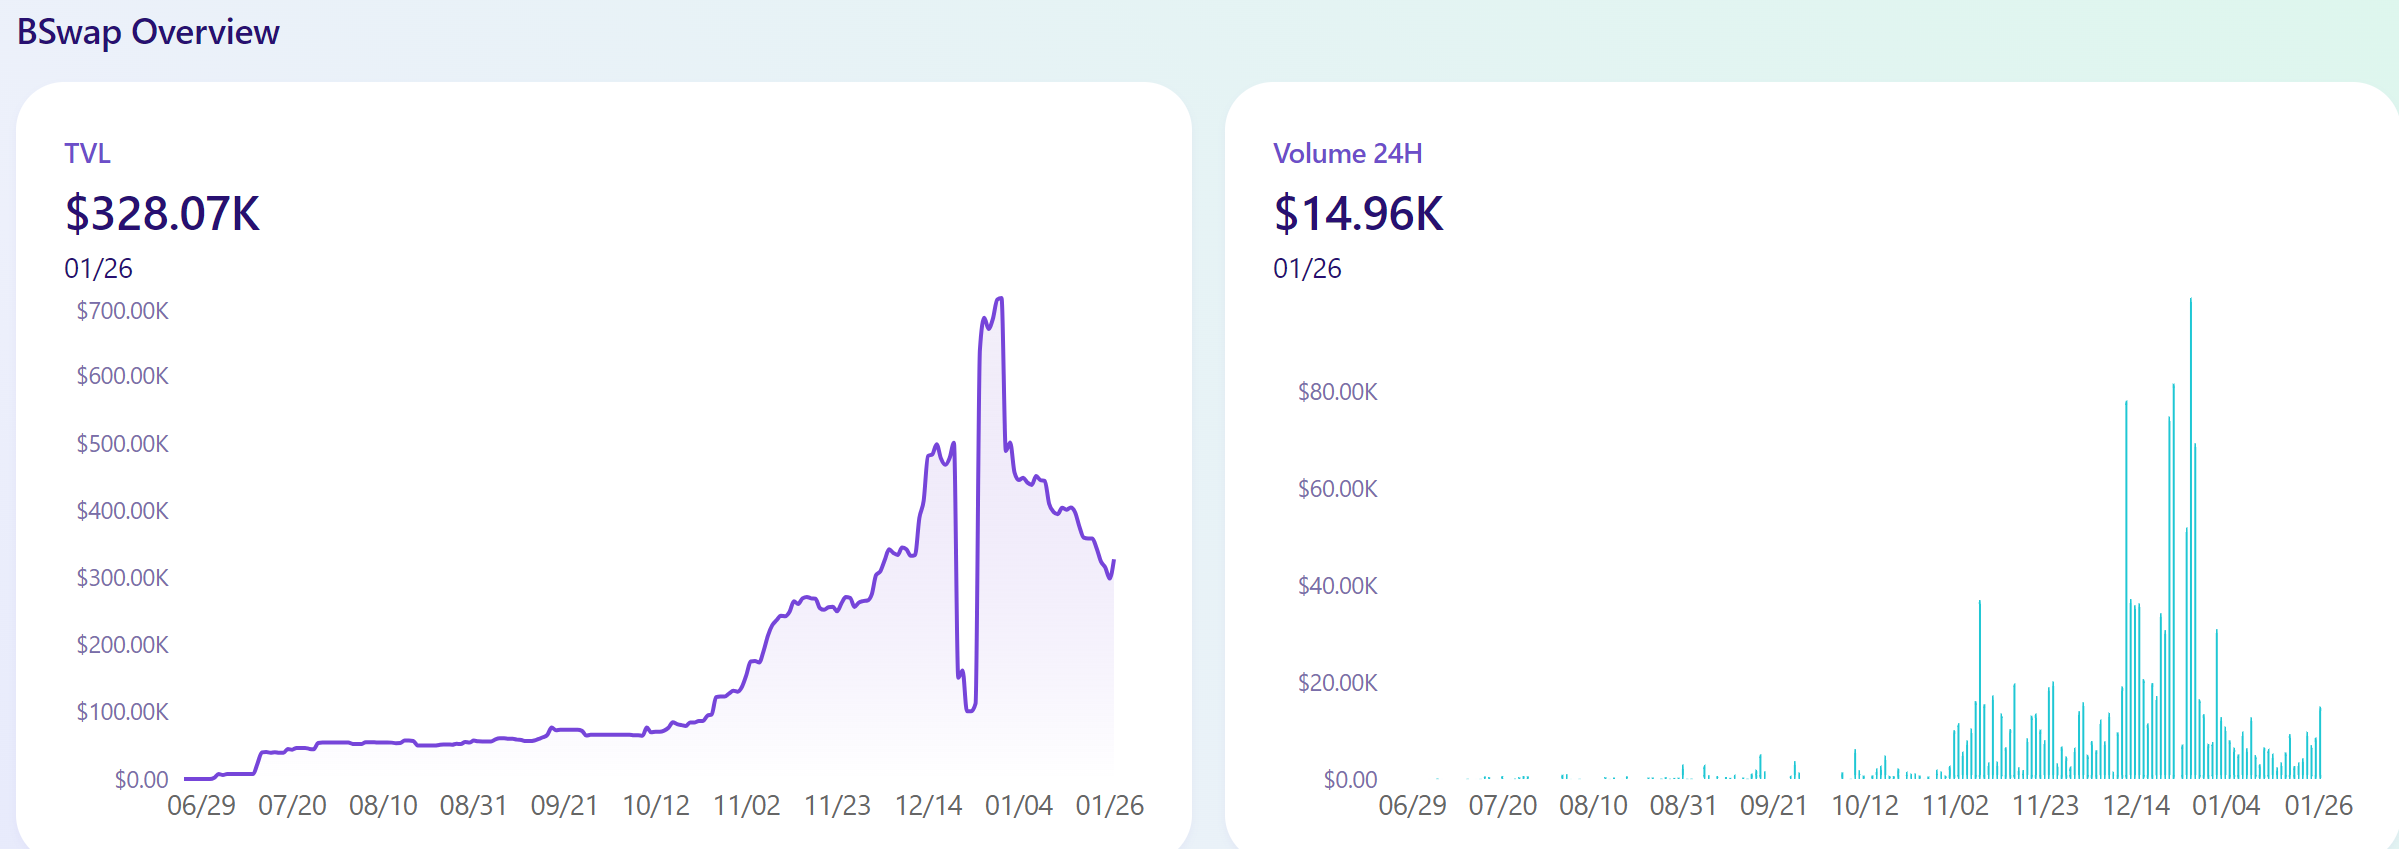
Task: Click the $80.00K Volume axis label
Action: [1337, 392]
